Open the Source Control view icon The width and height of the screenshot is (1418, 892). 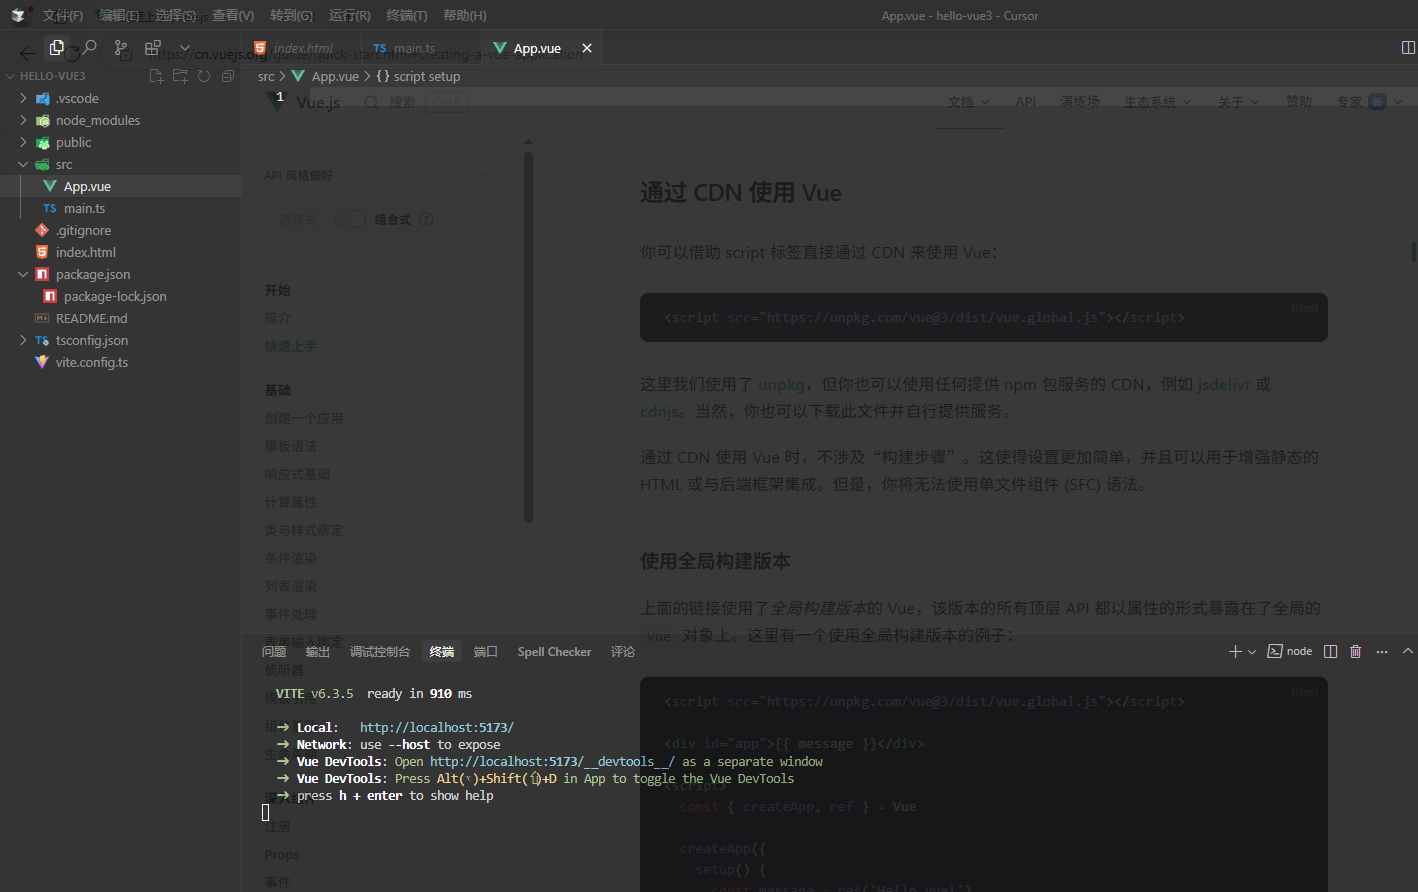click(x=121, y=47)
